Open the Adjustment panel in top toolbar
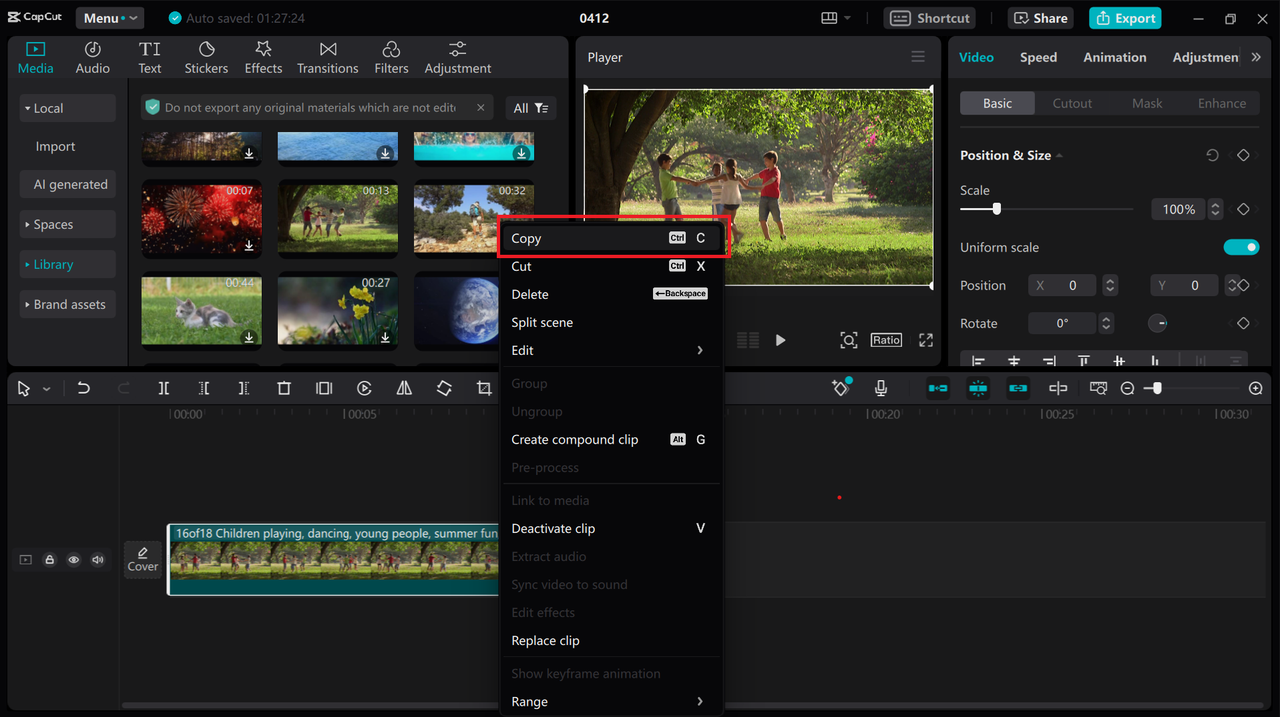Image resolution: width=1280 pixels, height=717 pixels. point(458,57)
